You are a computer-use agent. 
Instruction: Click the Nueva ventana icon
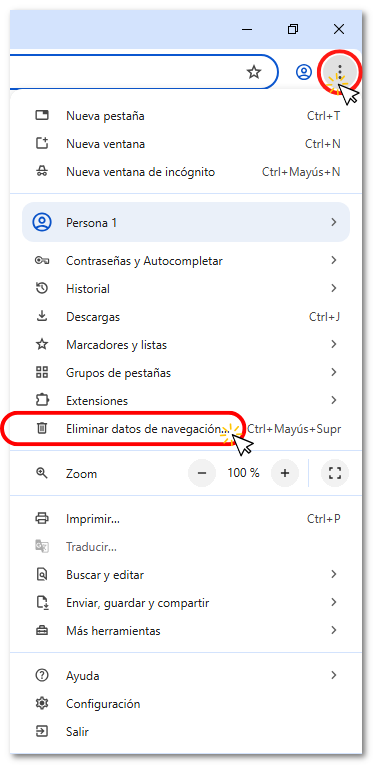tap(42, 144)
